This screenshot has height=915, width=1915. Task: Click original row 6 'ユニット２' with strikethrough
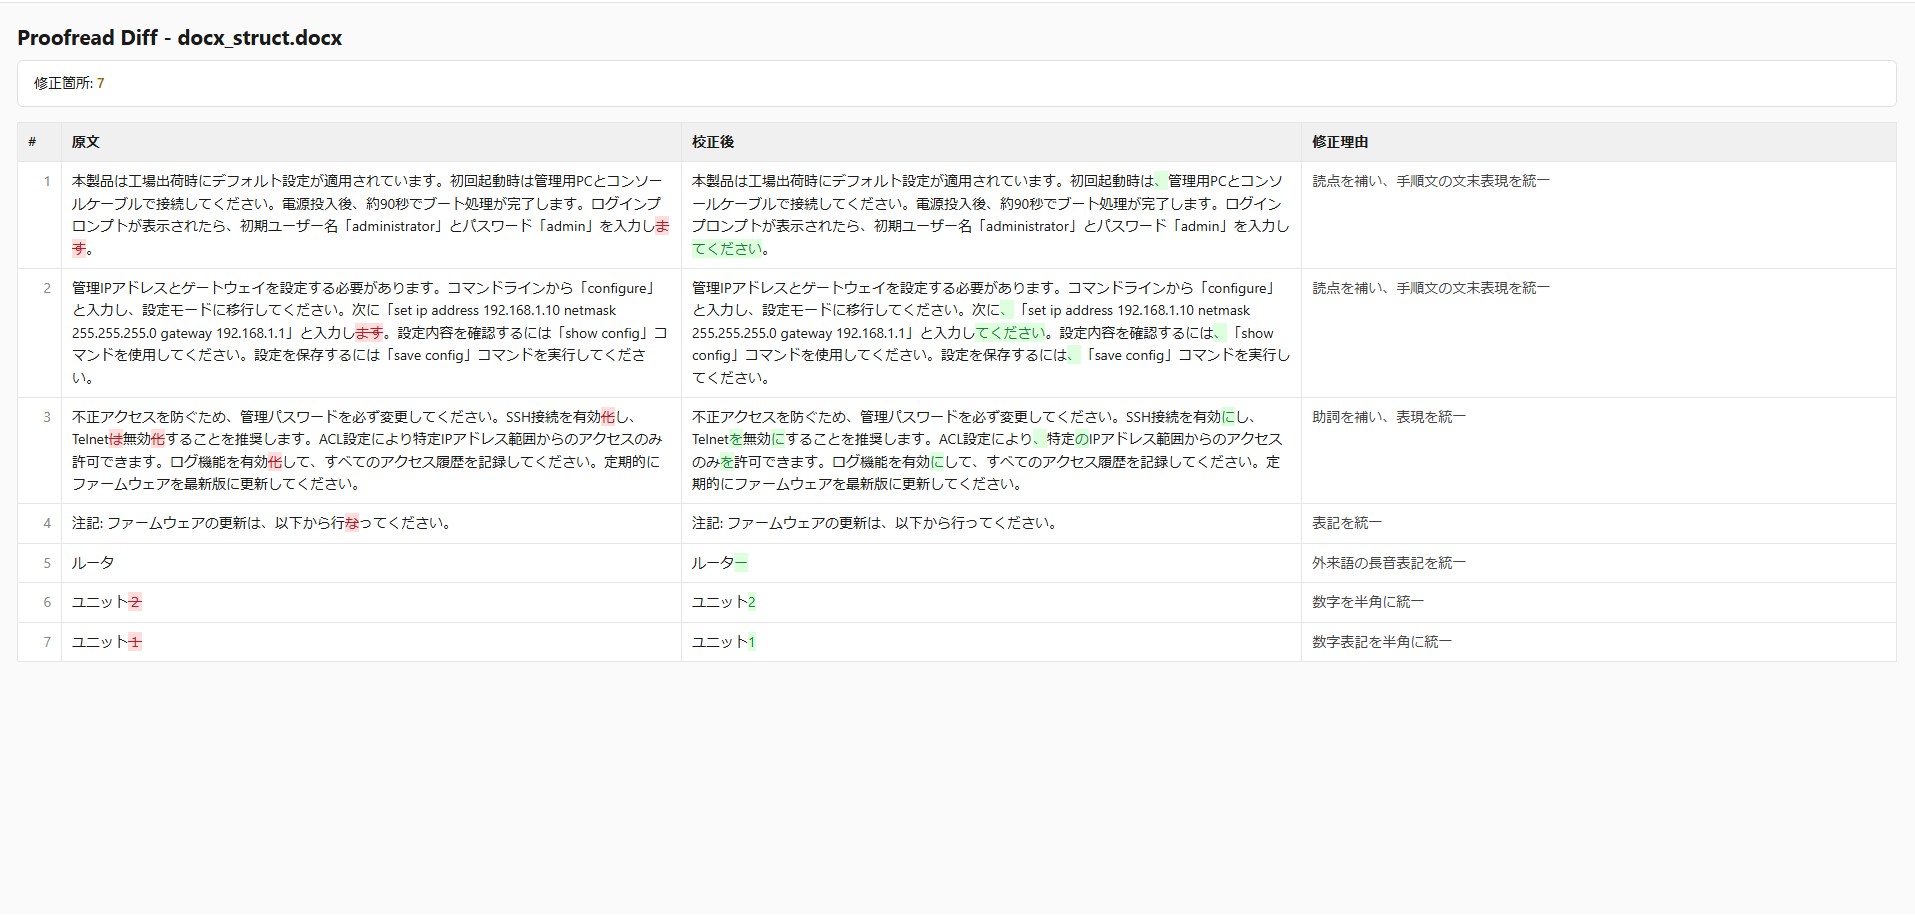[x=107, y=602]
